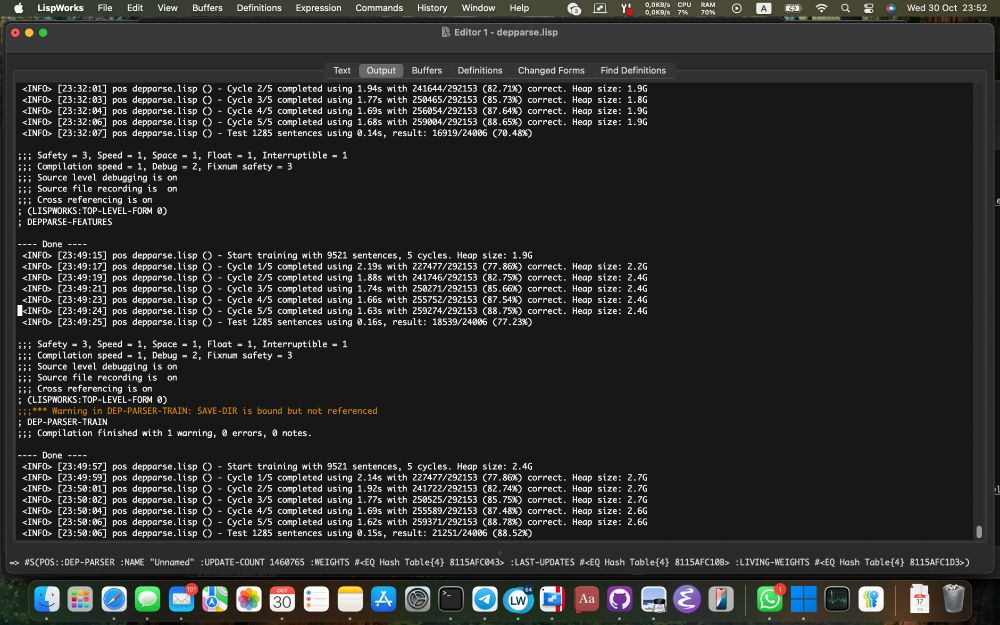
Task: Click the Wi-Fi status icon
Action: click(x=821, y=8)
